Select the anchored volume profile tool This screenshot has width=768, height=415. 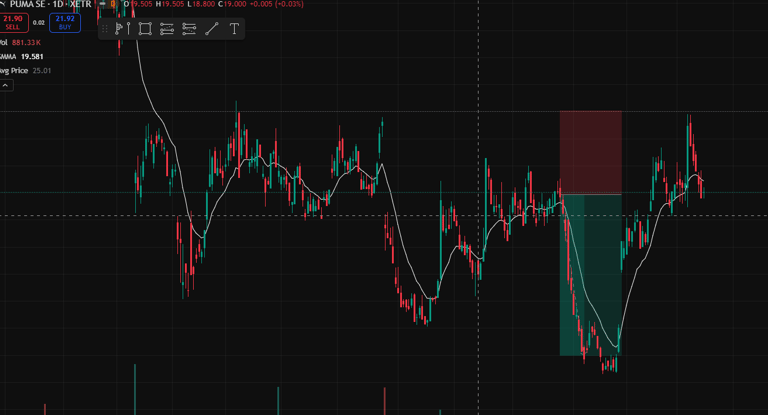[122, 28]
